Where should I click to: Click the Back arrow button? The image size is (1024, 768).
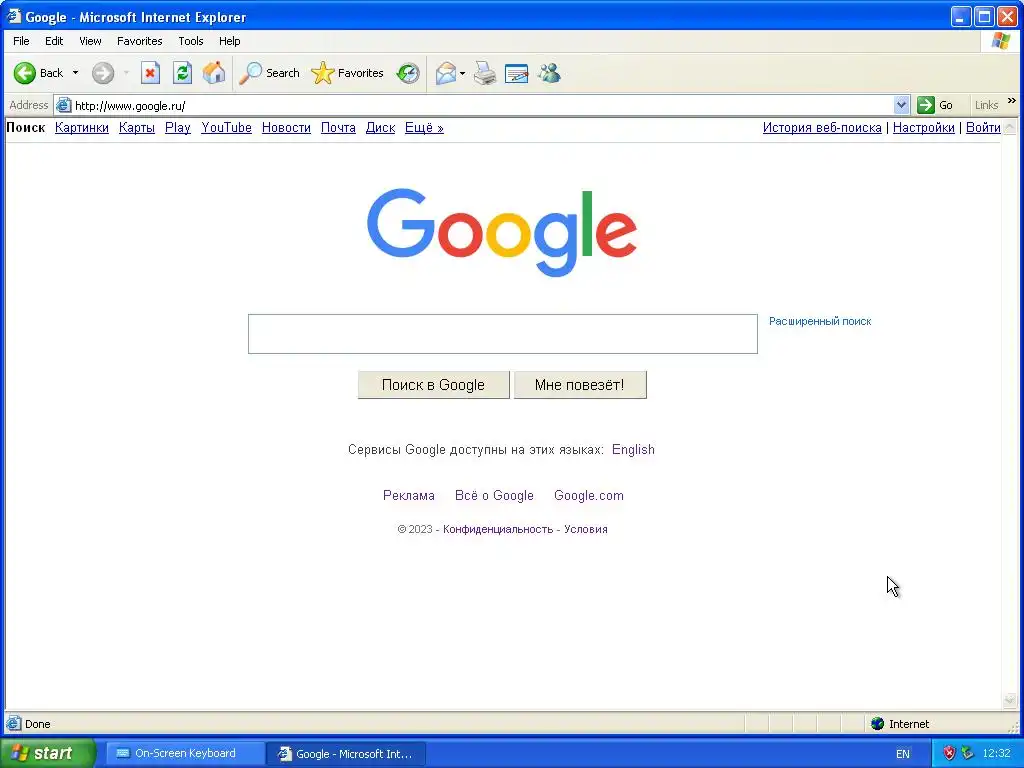click(25, 73)
